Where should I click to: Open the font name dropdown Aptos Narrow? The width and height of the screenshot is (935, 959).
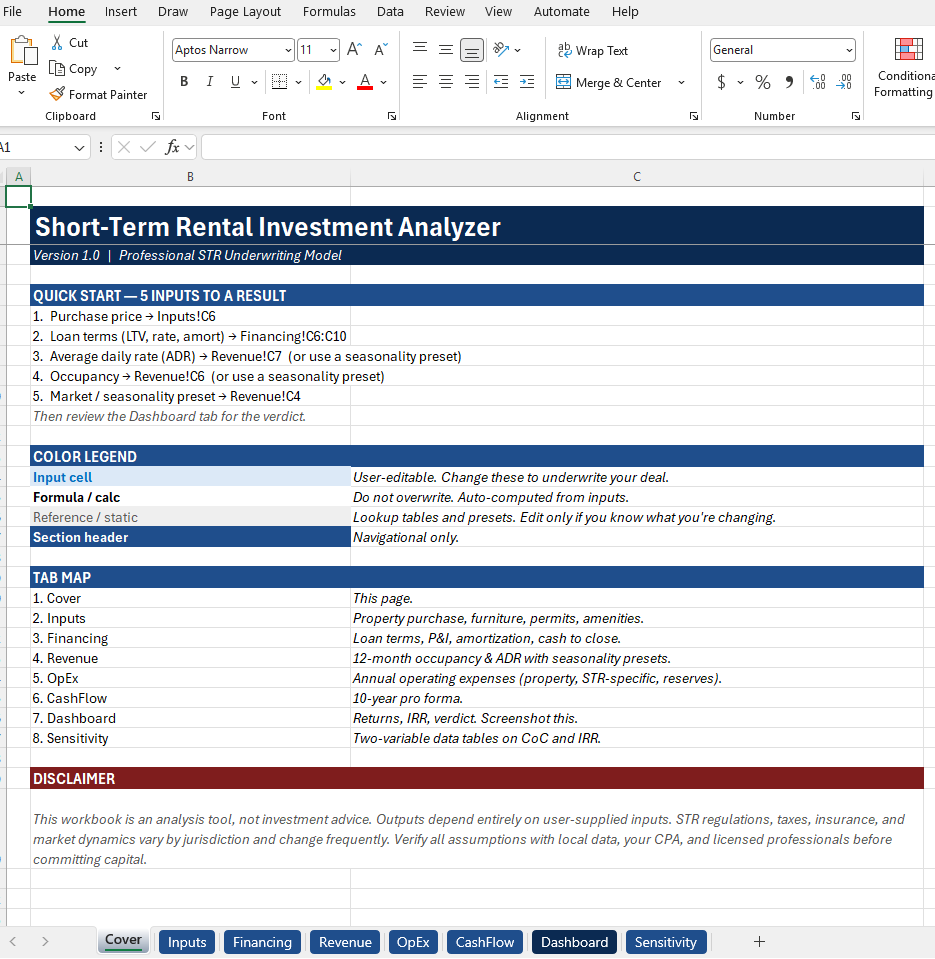click(x=288, y=50)
